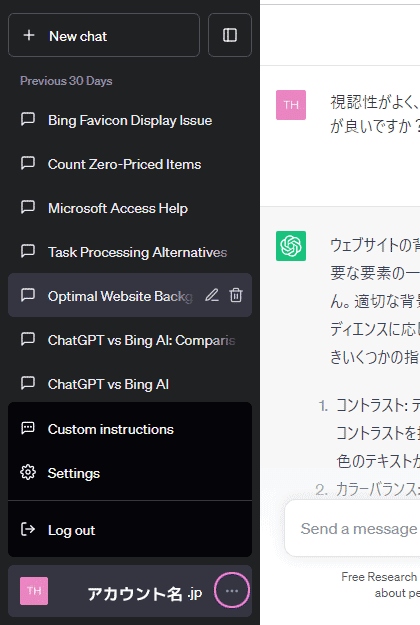Click chat bubble icon beside last ChatGPT vs Bing AI
Screen dimensions: 420x625
coord(28,383)
